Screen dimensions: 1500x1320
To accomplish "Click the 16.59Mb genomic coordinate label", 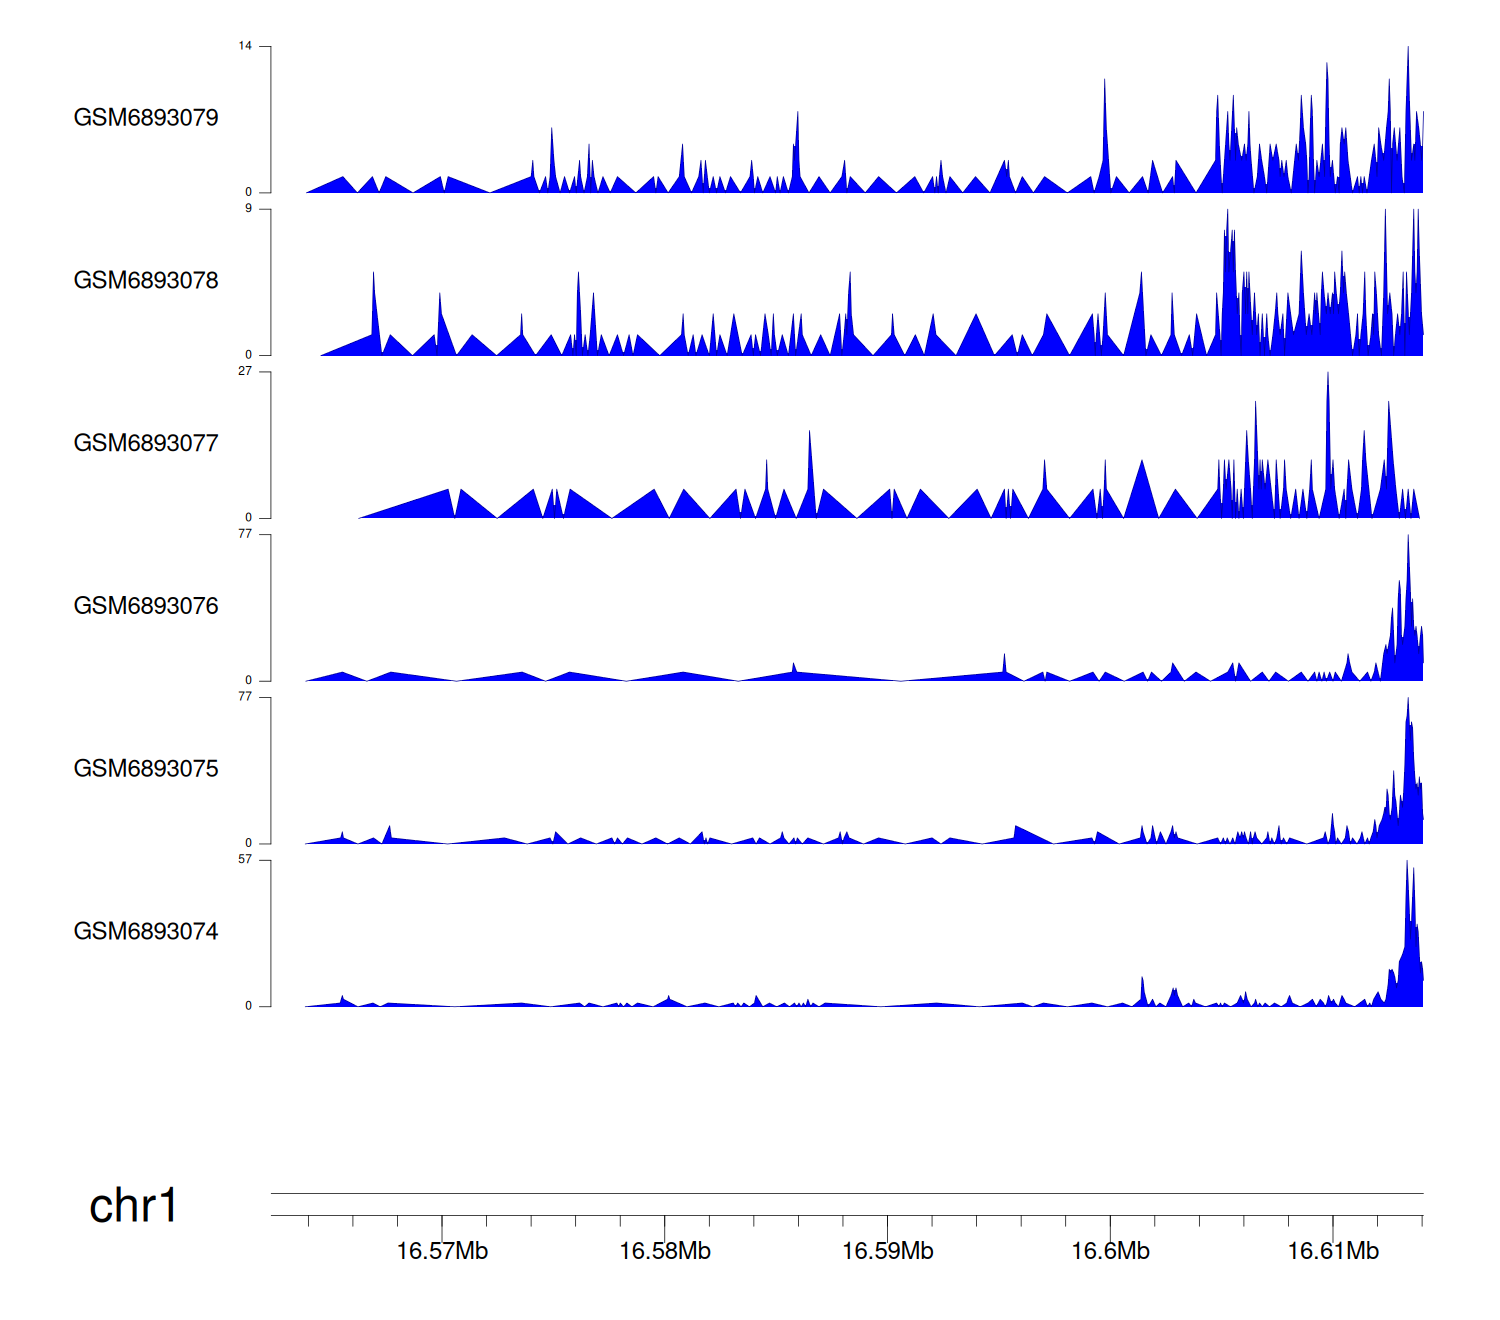I will click(x=888, y=1252).
